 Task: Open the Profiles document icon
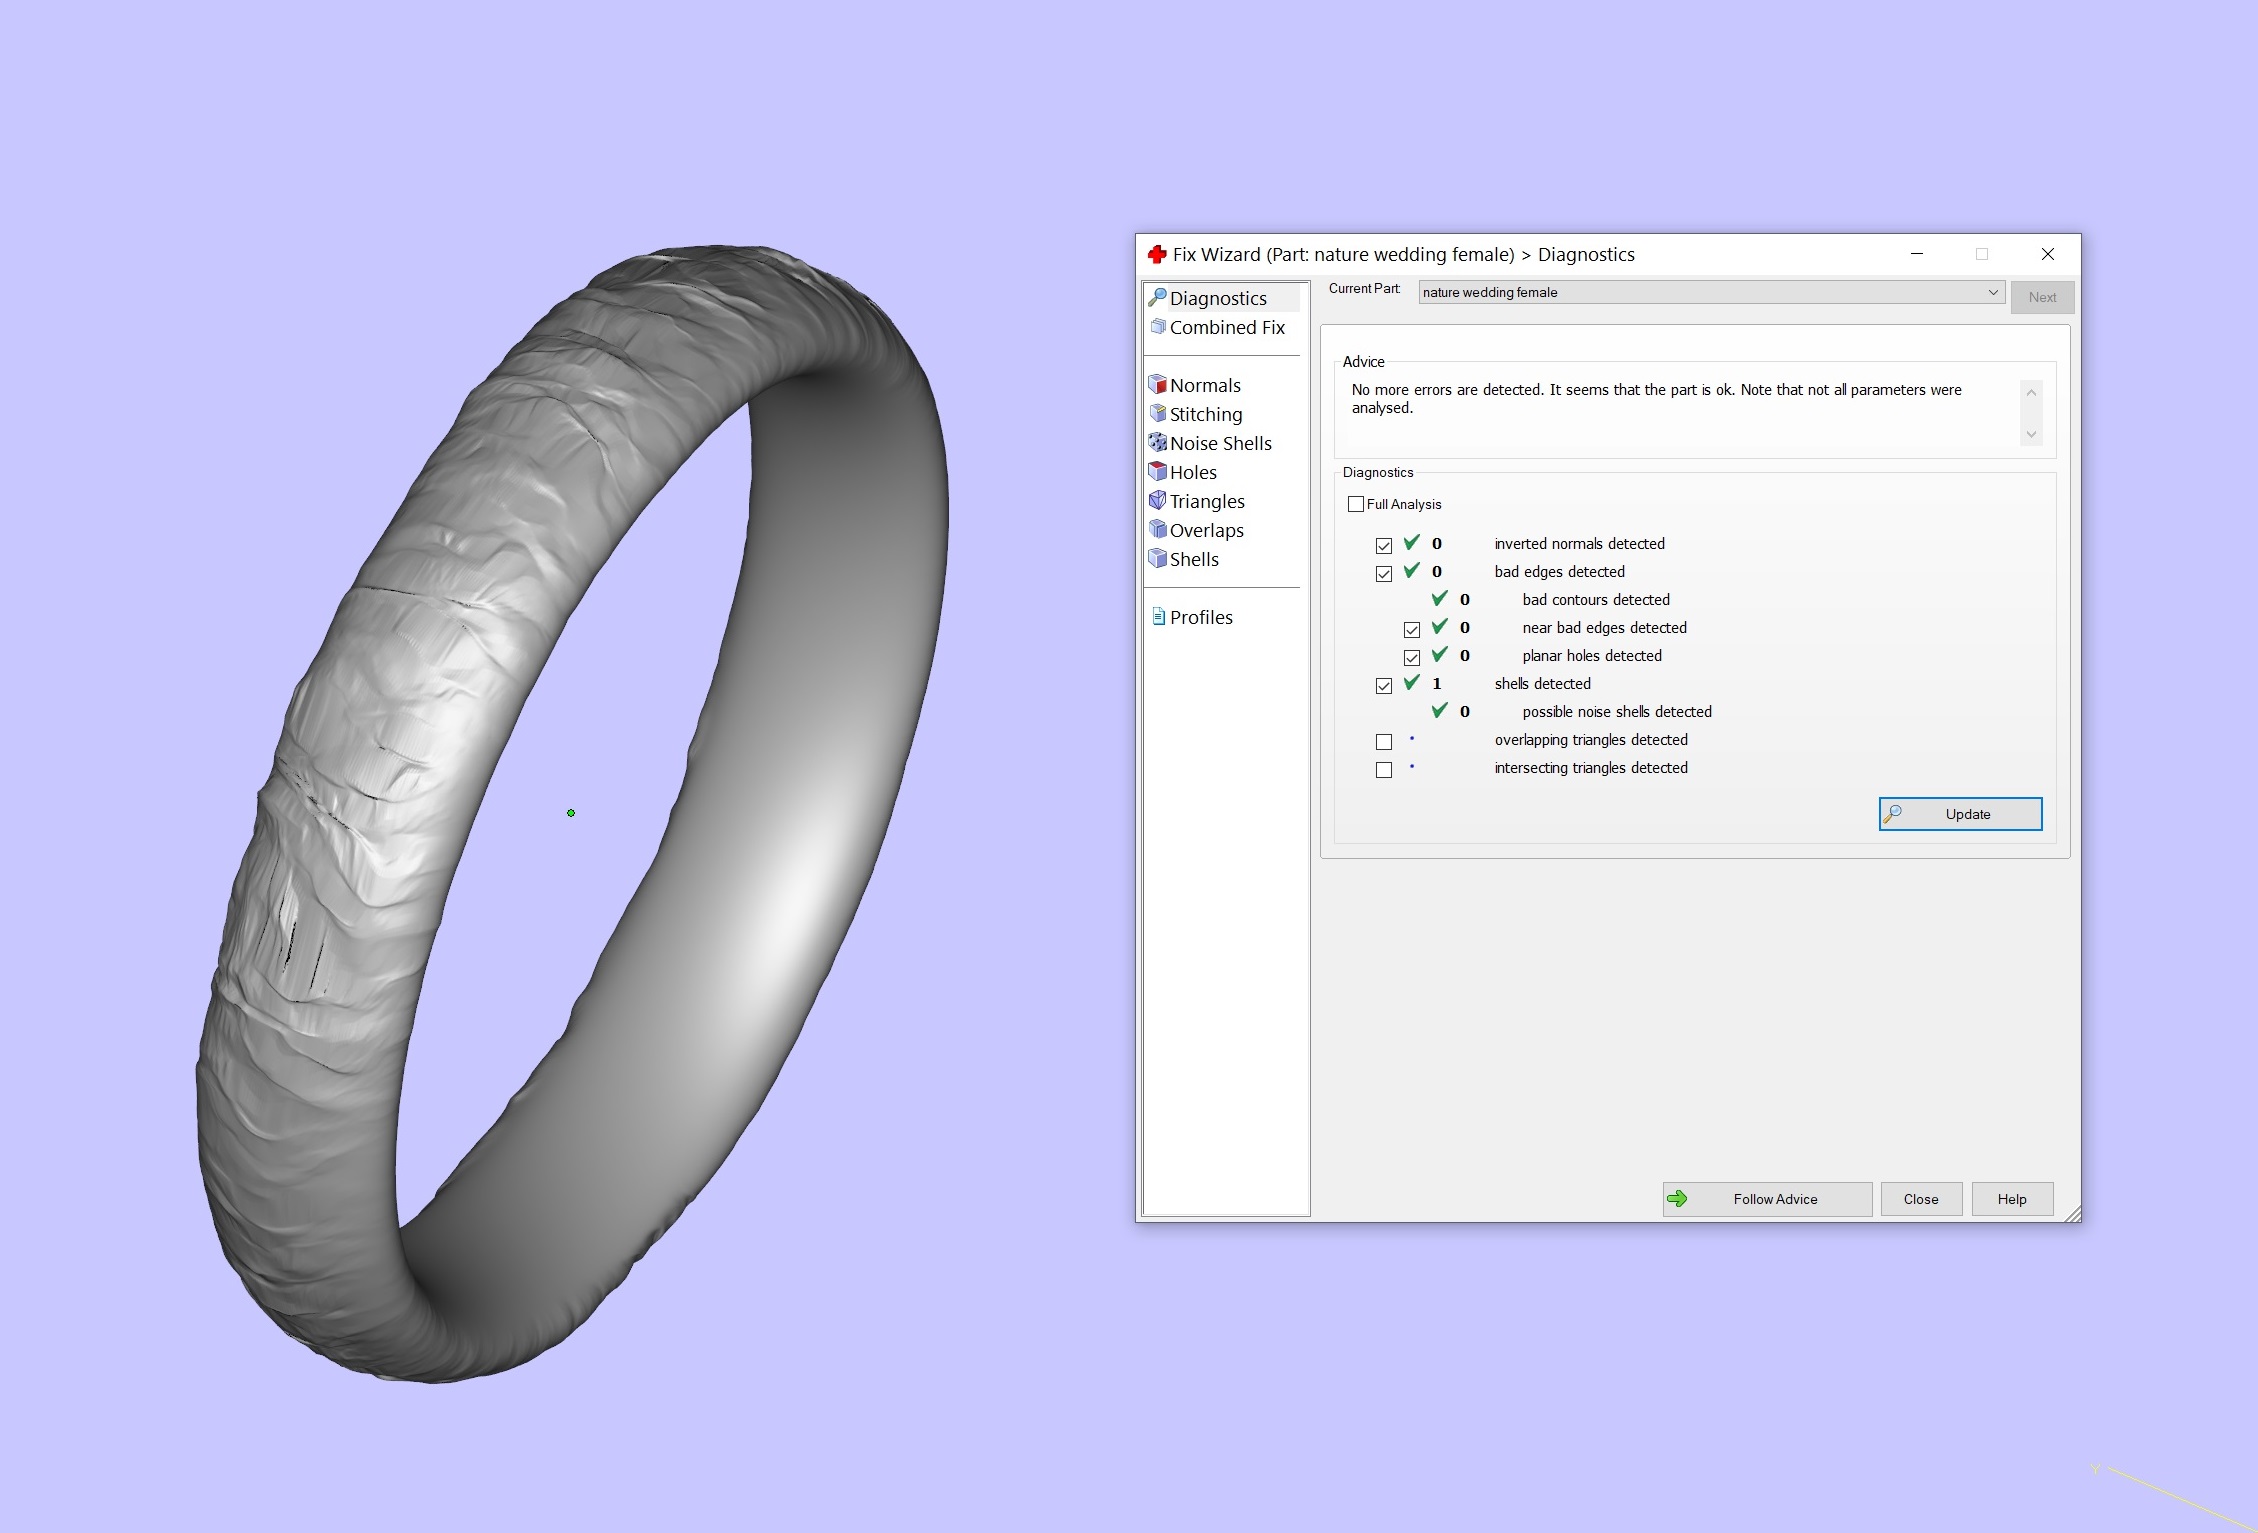coord(1158,617)
